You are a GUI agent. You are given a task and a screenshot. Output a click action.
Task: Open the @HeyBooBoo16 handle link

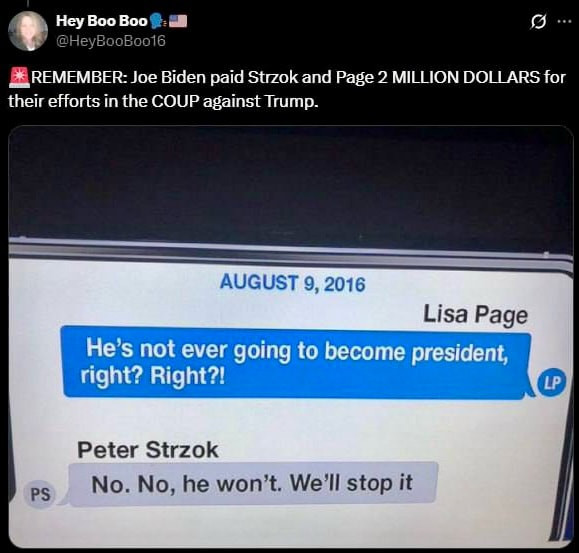click(111, 41)
